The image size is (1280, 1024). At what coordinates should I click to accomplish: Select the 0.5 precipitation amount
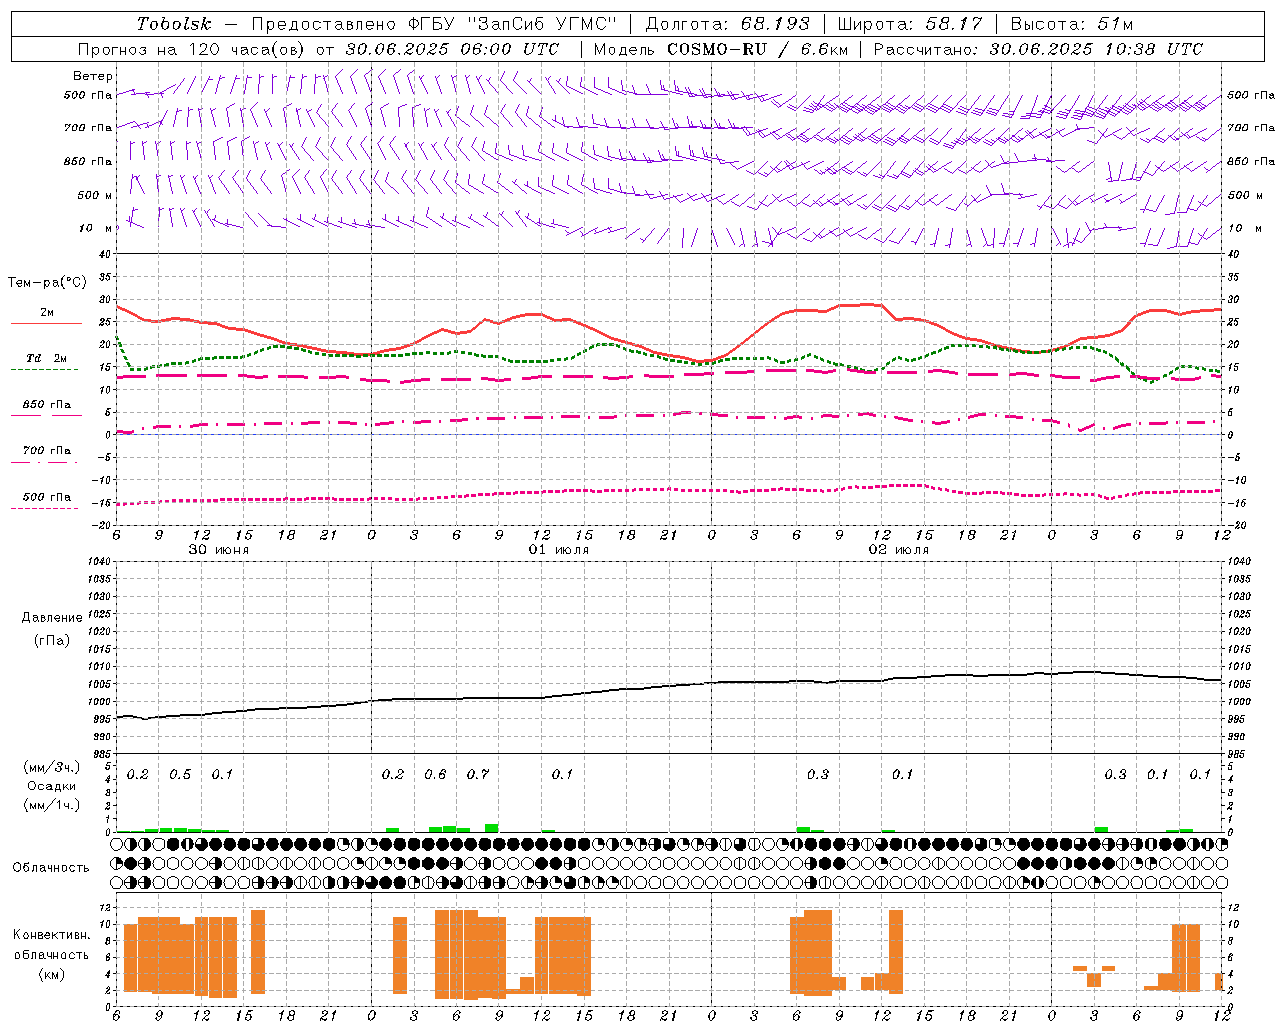pos(180,775)
